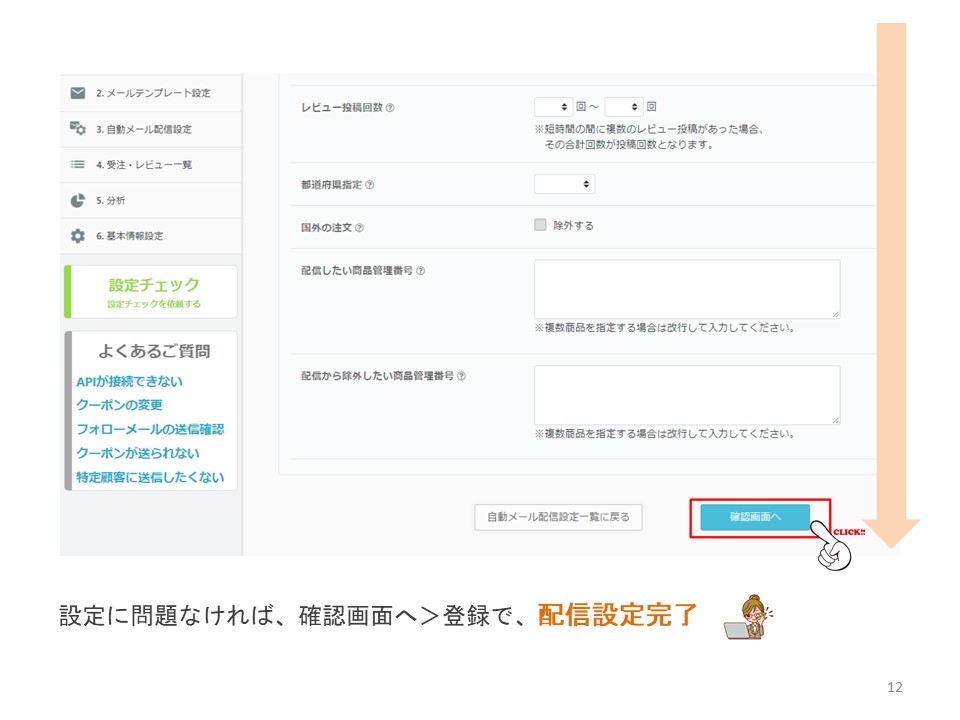Screen dimensions: 960x720
Task: Click help icon next to 都道府県指定
Action: point(370,185)
